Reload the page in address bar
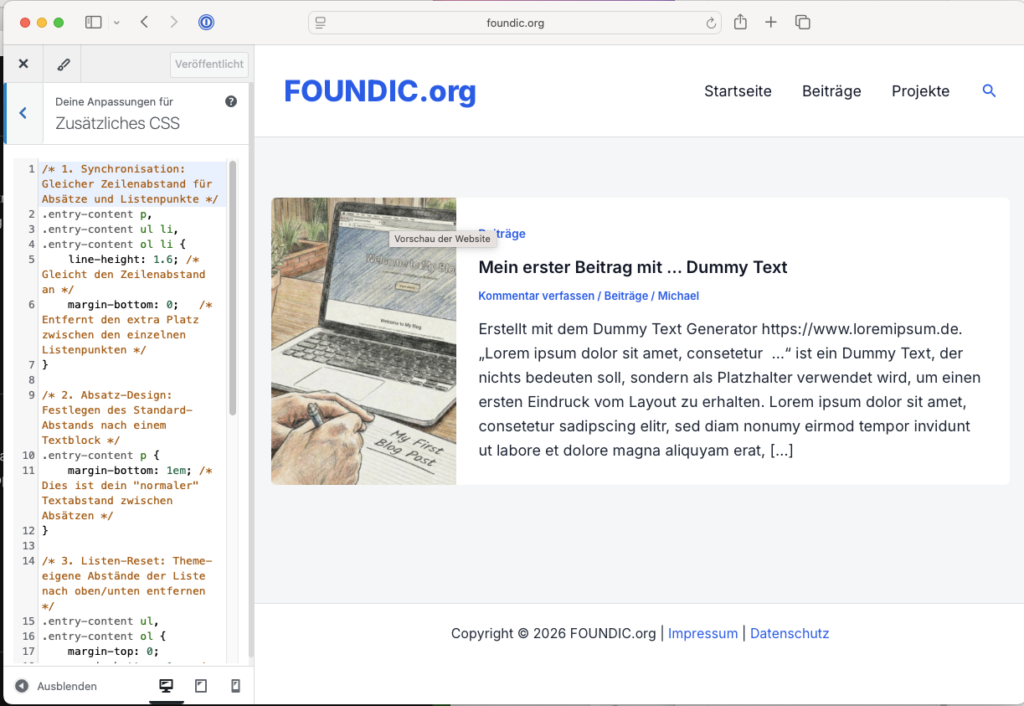Screen dimensions: 1024x706 tap(711, 23)
